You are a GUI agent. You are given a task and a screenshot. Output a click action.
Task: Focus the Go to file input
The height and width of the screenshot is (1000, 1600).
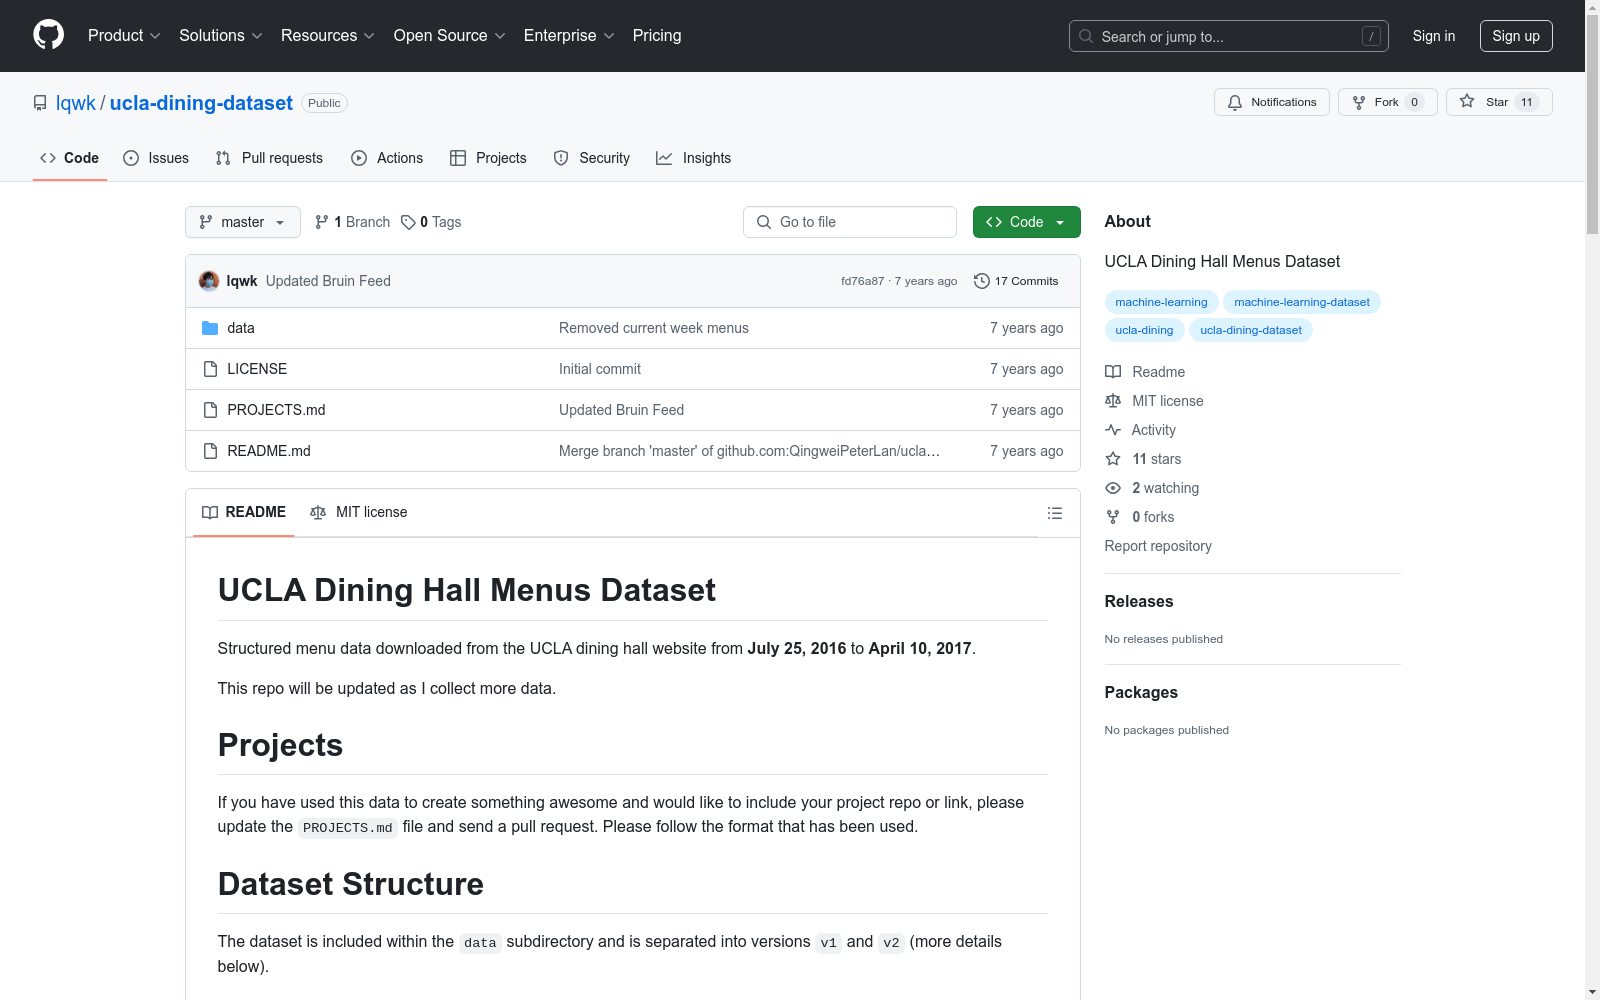coord(850,222)
